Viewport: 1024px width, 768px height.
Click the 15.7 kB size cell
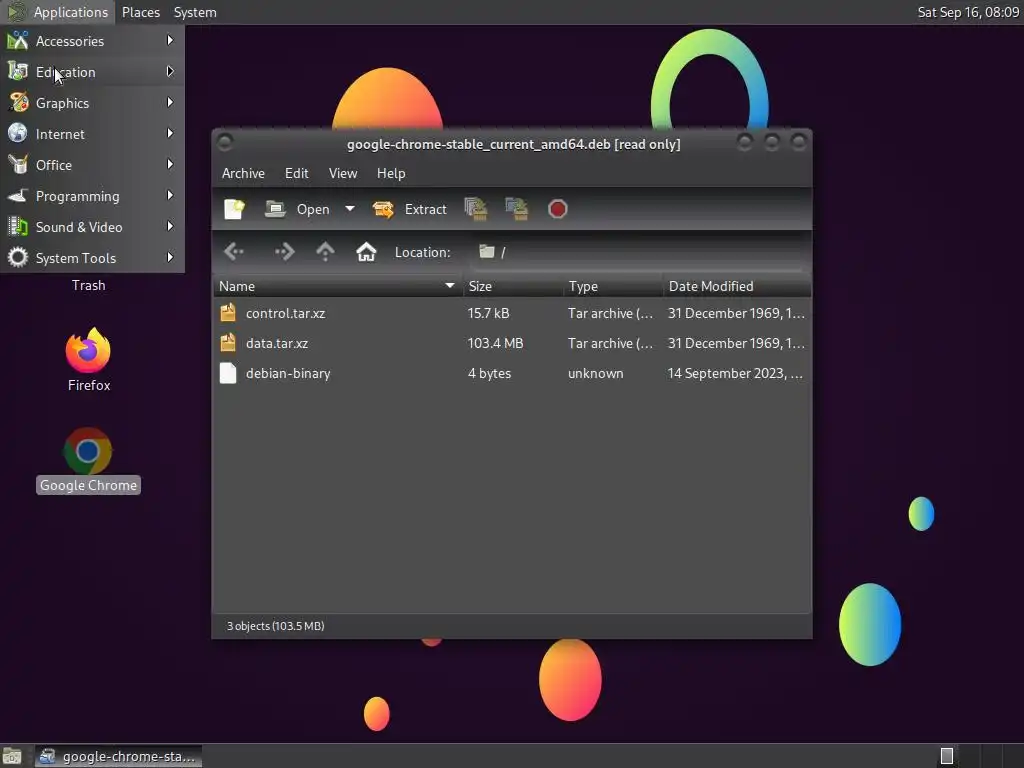pyautogui.click(x=488, y=313)
